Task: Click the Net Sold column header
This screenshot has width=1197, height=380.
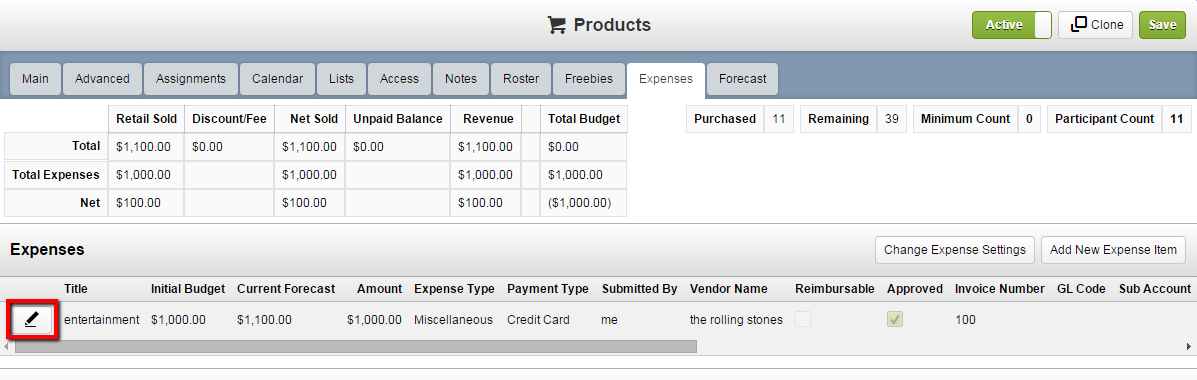Action: point(309,119)
